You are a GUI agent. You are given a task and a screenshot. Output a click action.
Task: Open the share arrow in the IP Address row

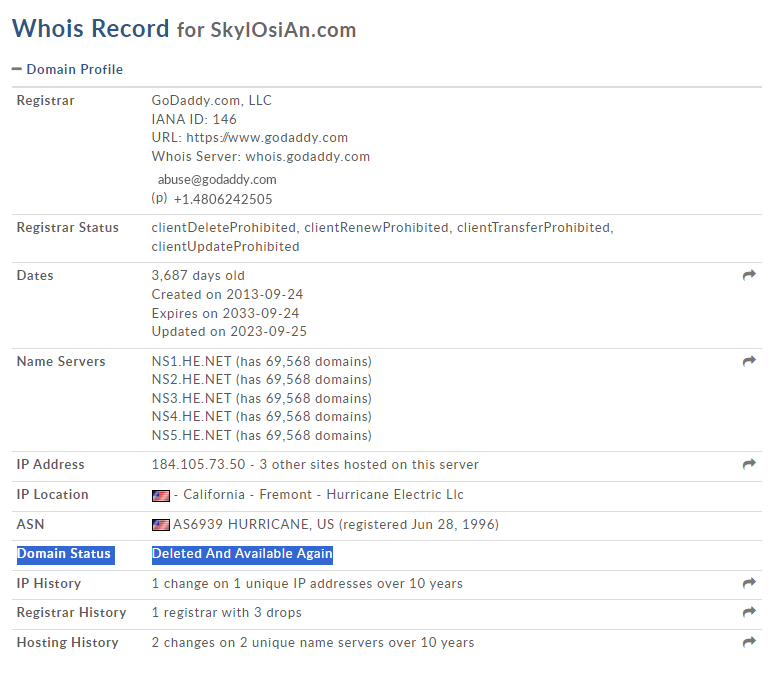click(x=749, y=464)
